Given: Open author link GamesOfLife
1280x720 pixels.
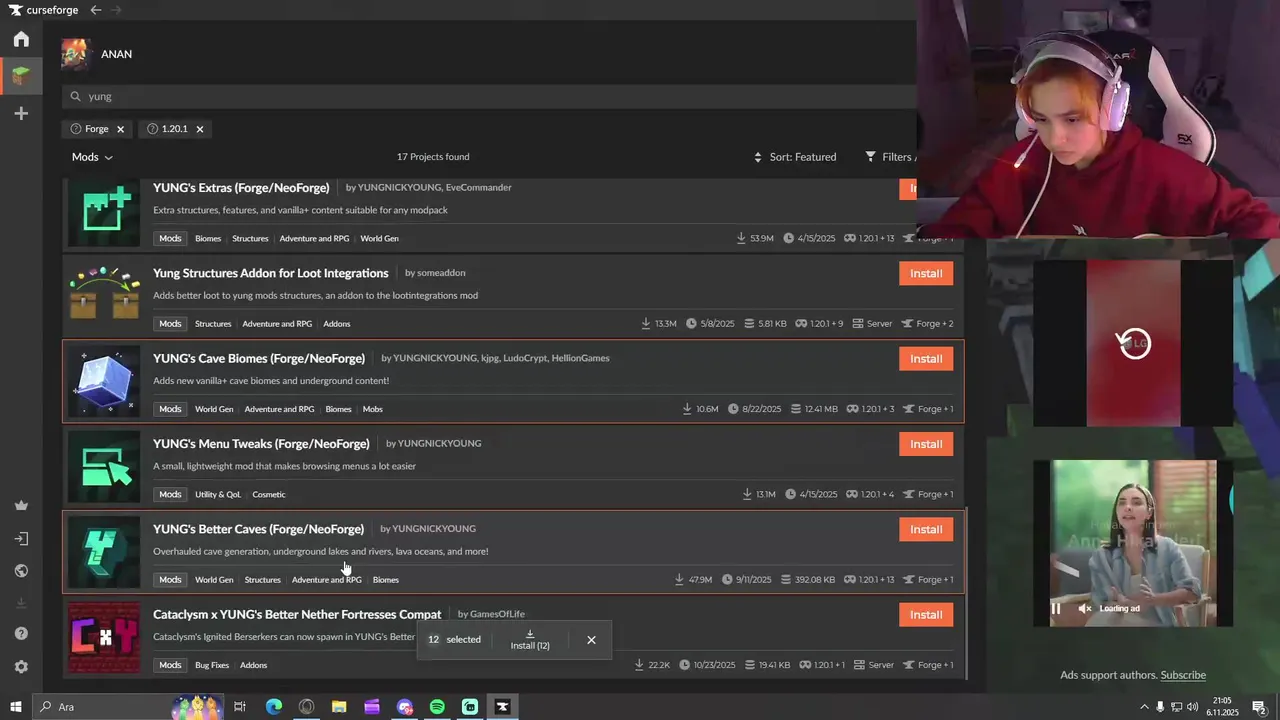Looking at the screenshot, I should (x=497, y=614).
